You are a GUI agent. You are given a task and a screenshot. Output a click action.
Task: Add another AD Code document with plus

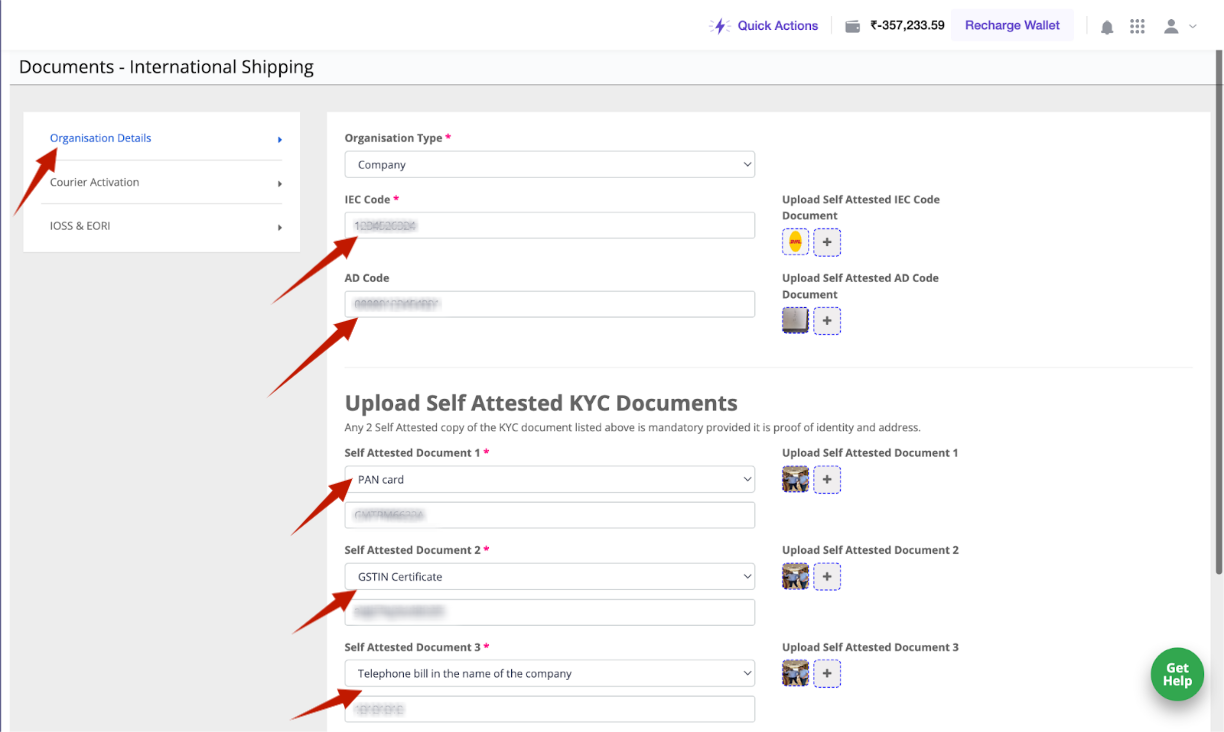pos(827,321)
